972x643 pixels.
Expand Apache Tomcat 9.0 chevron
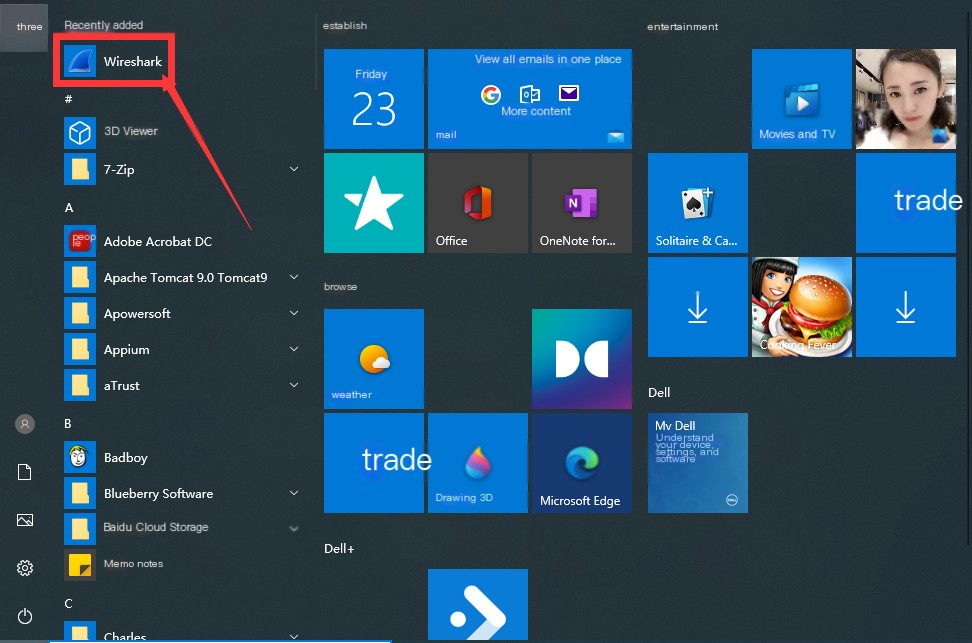(x=294, y=277)
